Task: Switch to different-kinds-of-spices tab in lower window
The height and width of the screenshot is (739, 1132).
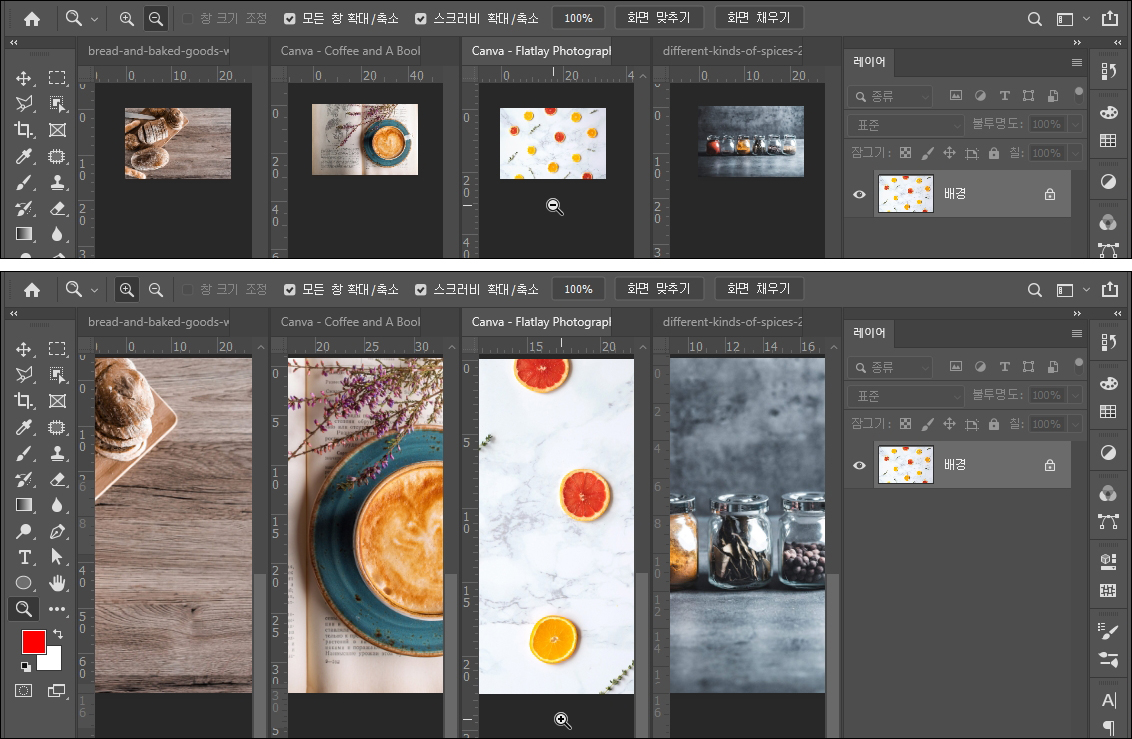Action: click(x=732, y=322)
